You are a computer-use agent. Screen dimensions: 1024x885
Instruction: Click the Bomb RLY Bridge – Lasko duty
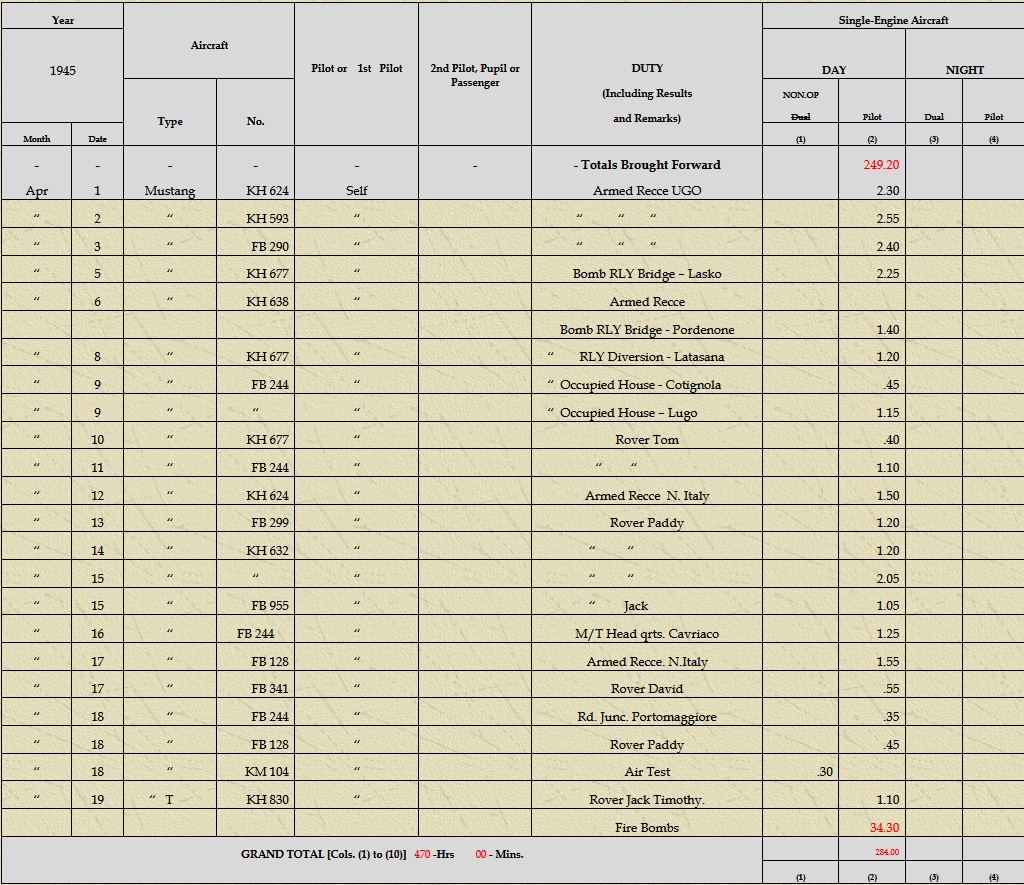647,274
